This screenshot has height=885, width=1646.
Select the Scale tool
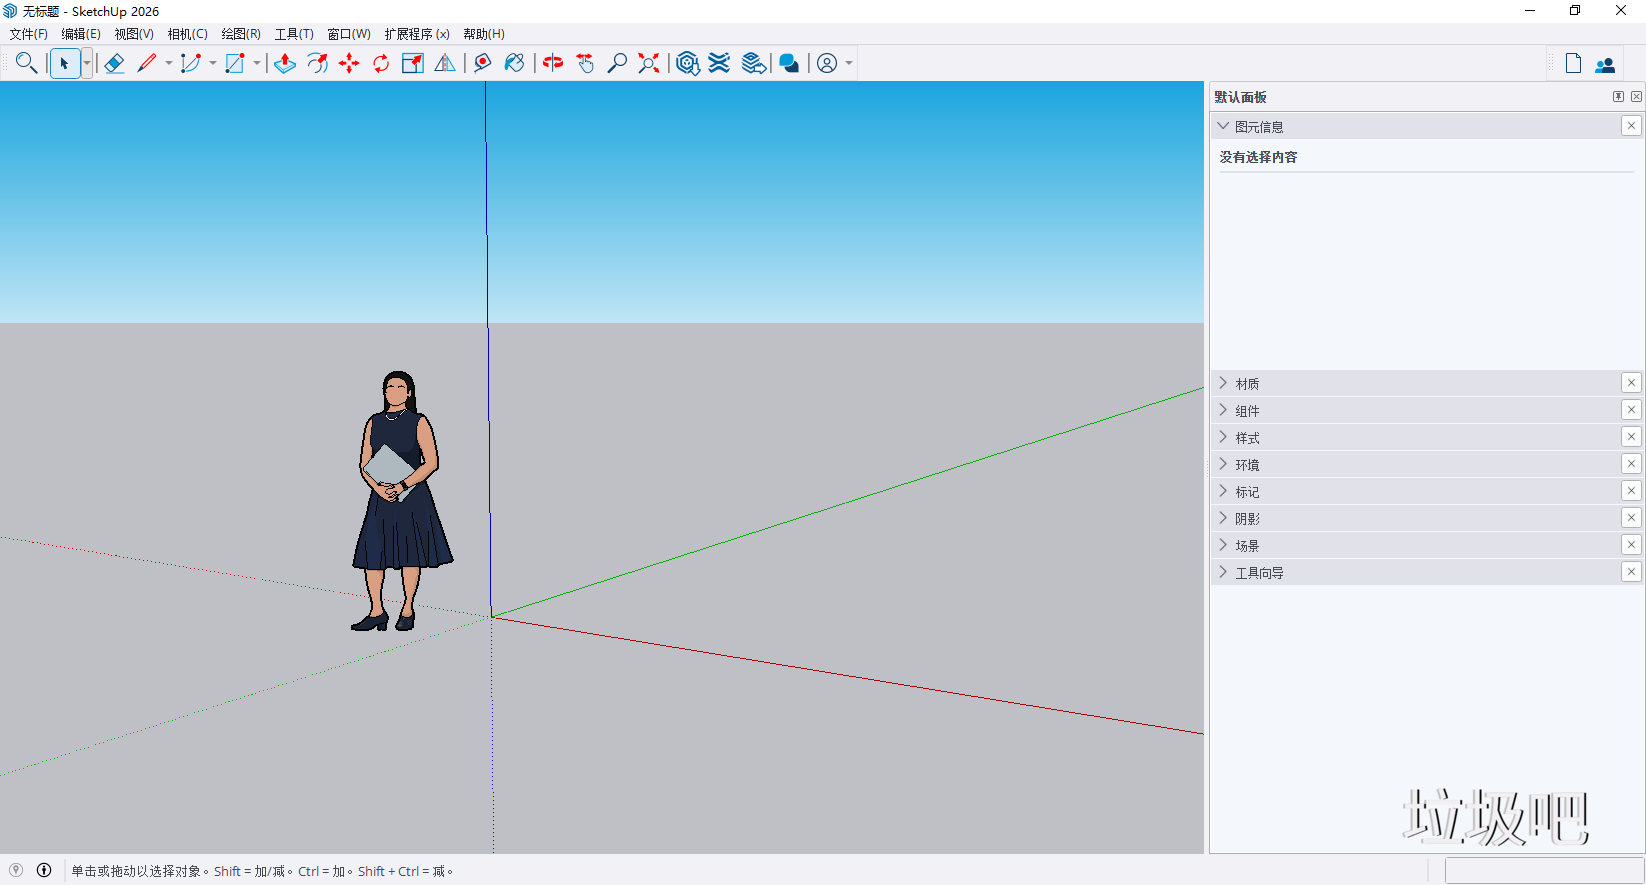pyautogui.click(x=412, y=63)
